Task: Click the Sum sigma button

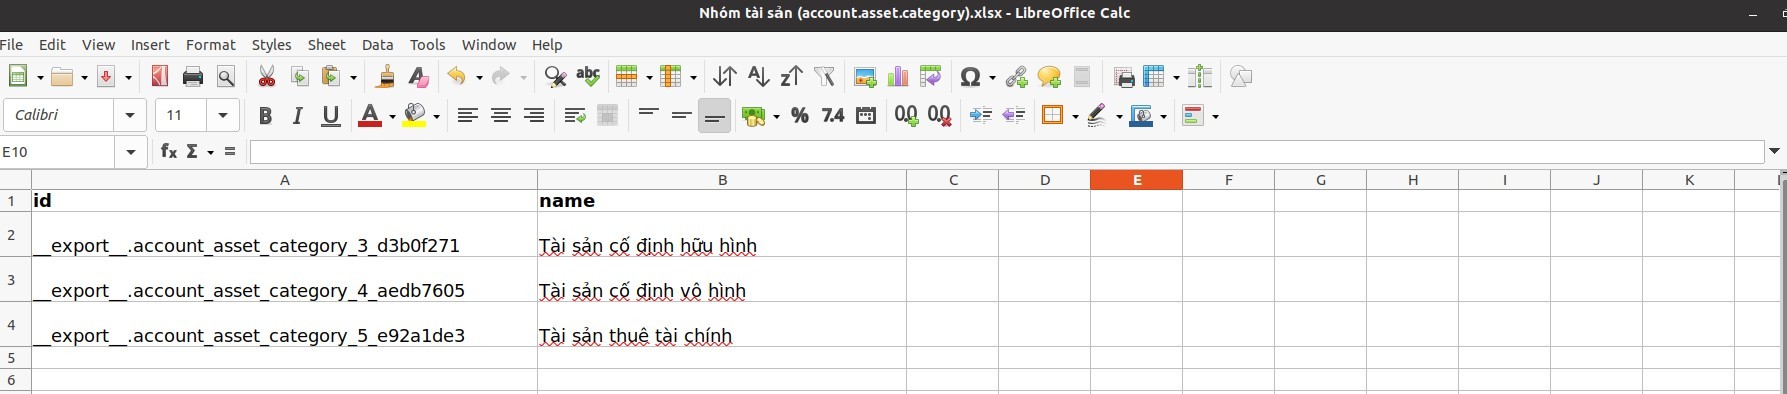Action: [x=193, y=151]
